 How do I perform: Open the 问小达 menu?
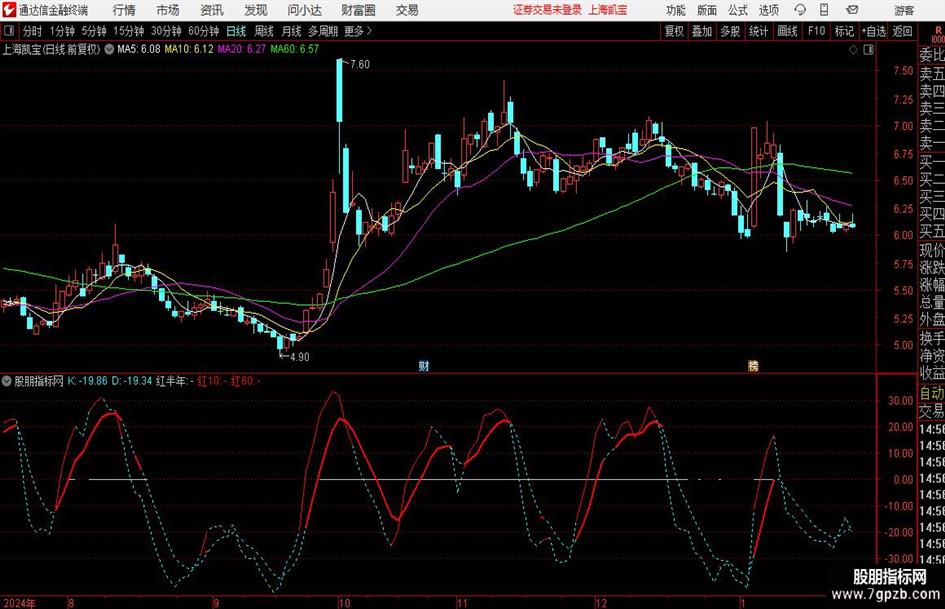point(304,10)
